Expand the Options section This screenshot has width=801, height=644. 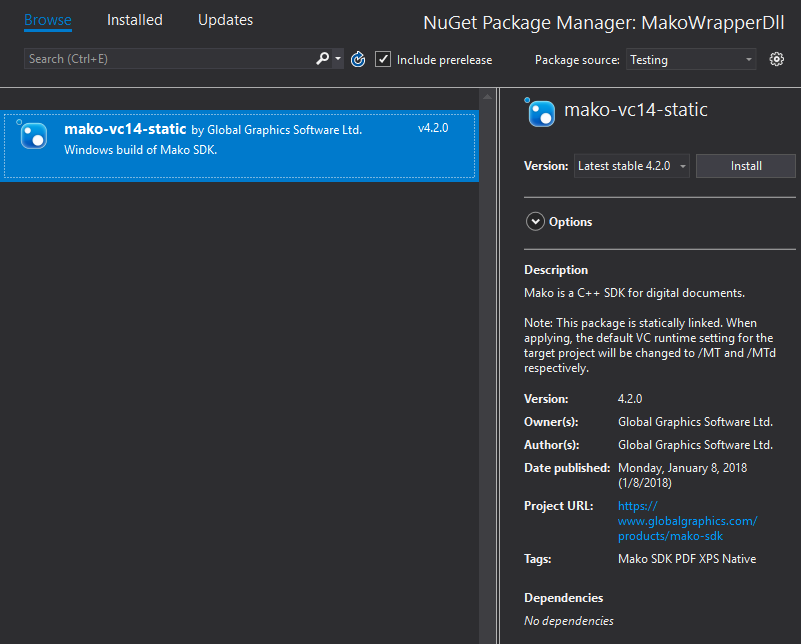tap(535, 222)
